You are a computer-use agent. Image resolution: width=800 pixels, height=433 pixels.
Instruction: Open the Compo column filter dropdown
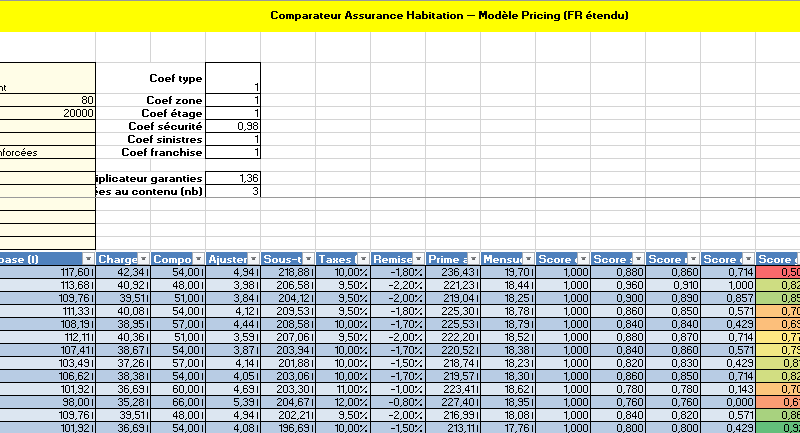pyautogui.click(x=198, y=258)
